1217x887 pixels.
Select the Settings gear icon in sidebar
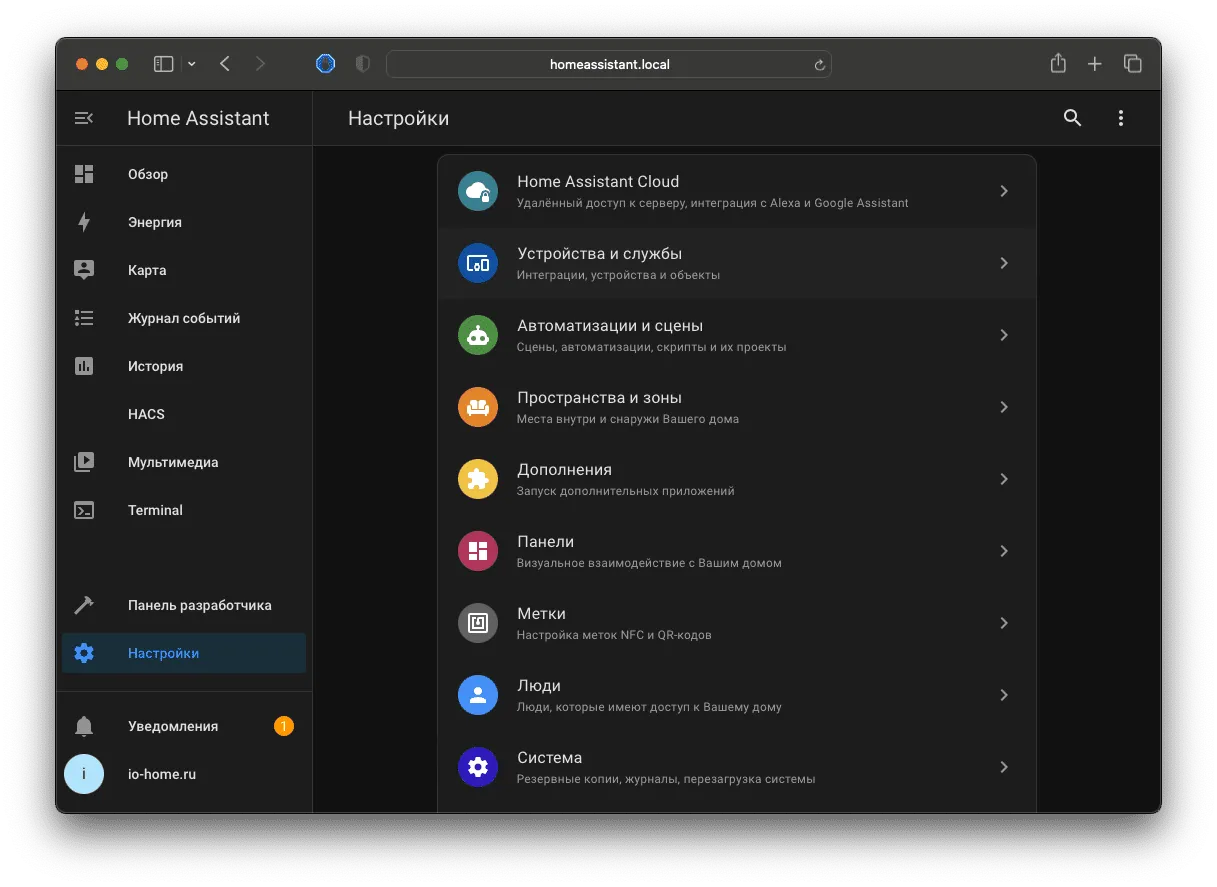point(84,653)
